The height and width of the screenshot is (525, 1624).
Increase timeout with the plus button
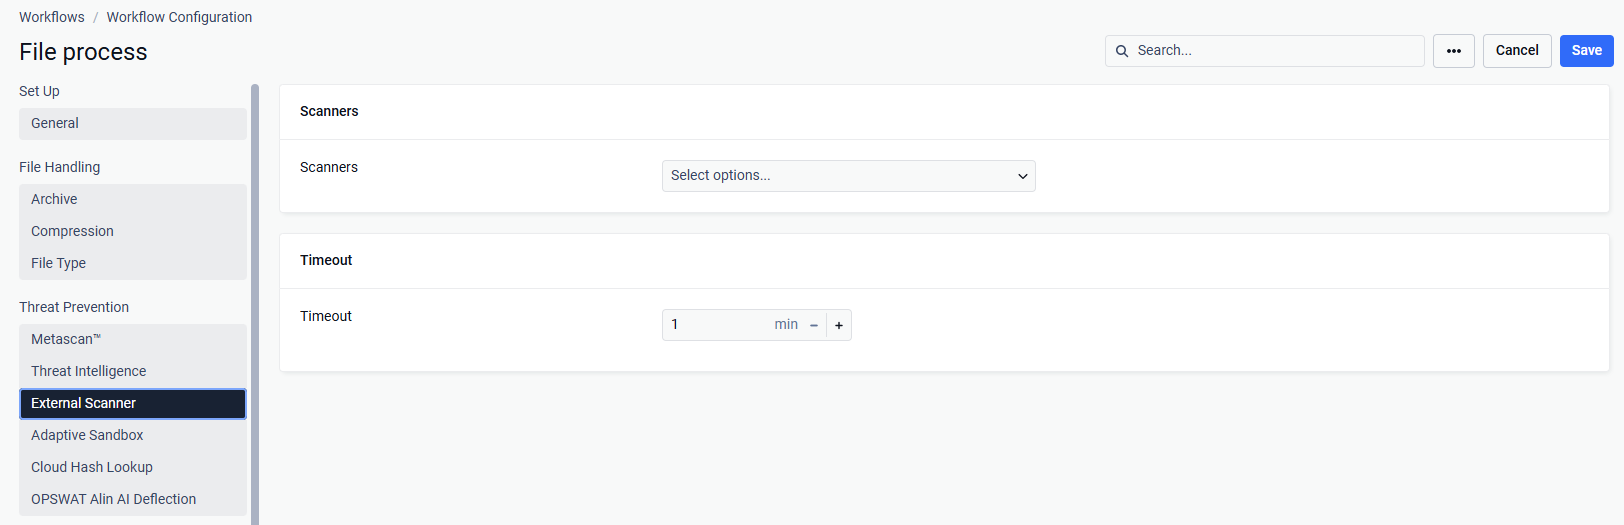tap(839, 325)
